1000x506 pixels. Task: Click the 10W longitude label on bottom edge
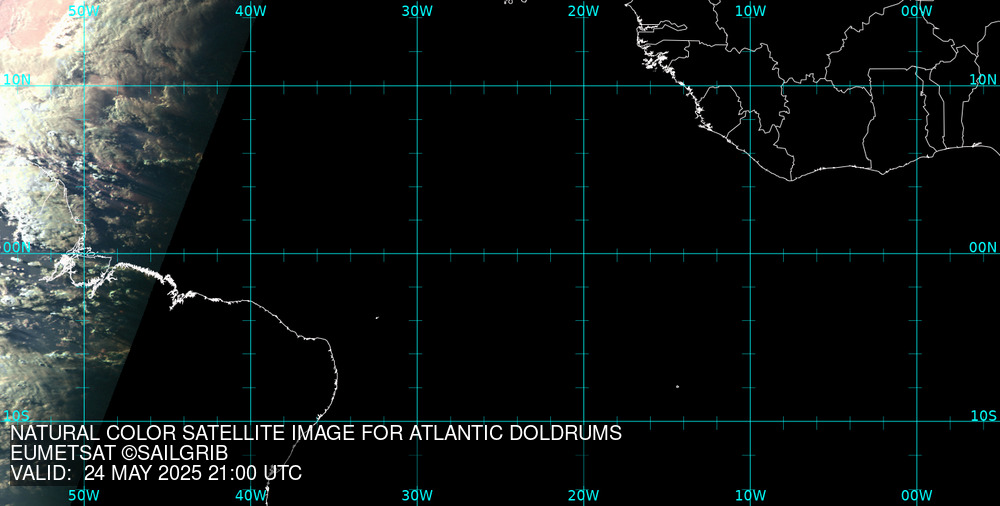[x=751, y=496]
